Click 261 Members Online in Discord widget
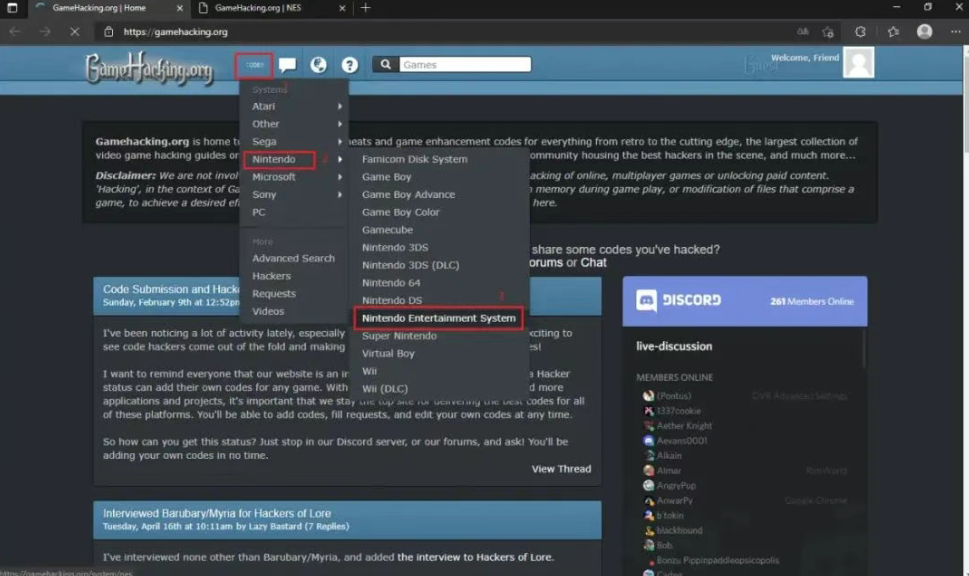Screen dimensions: 969x576 811,302
